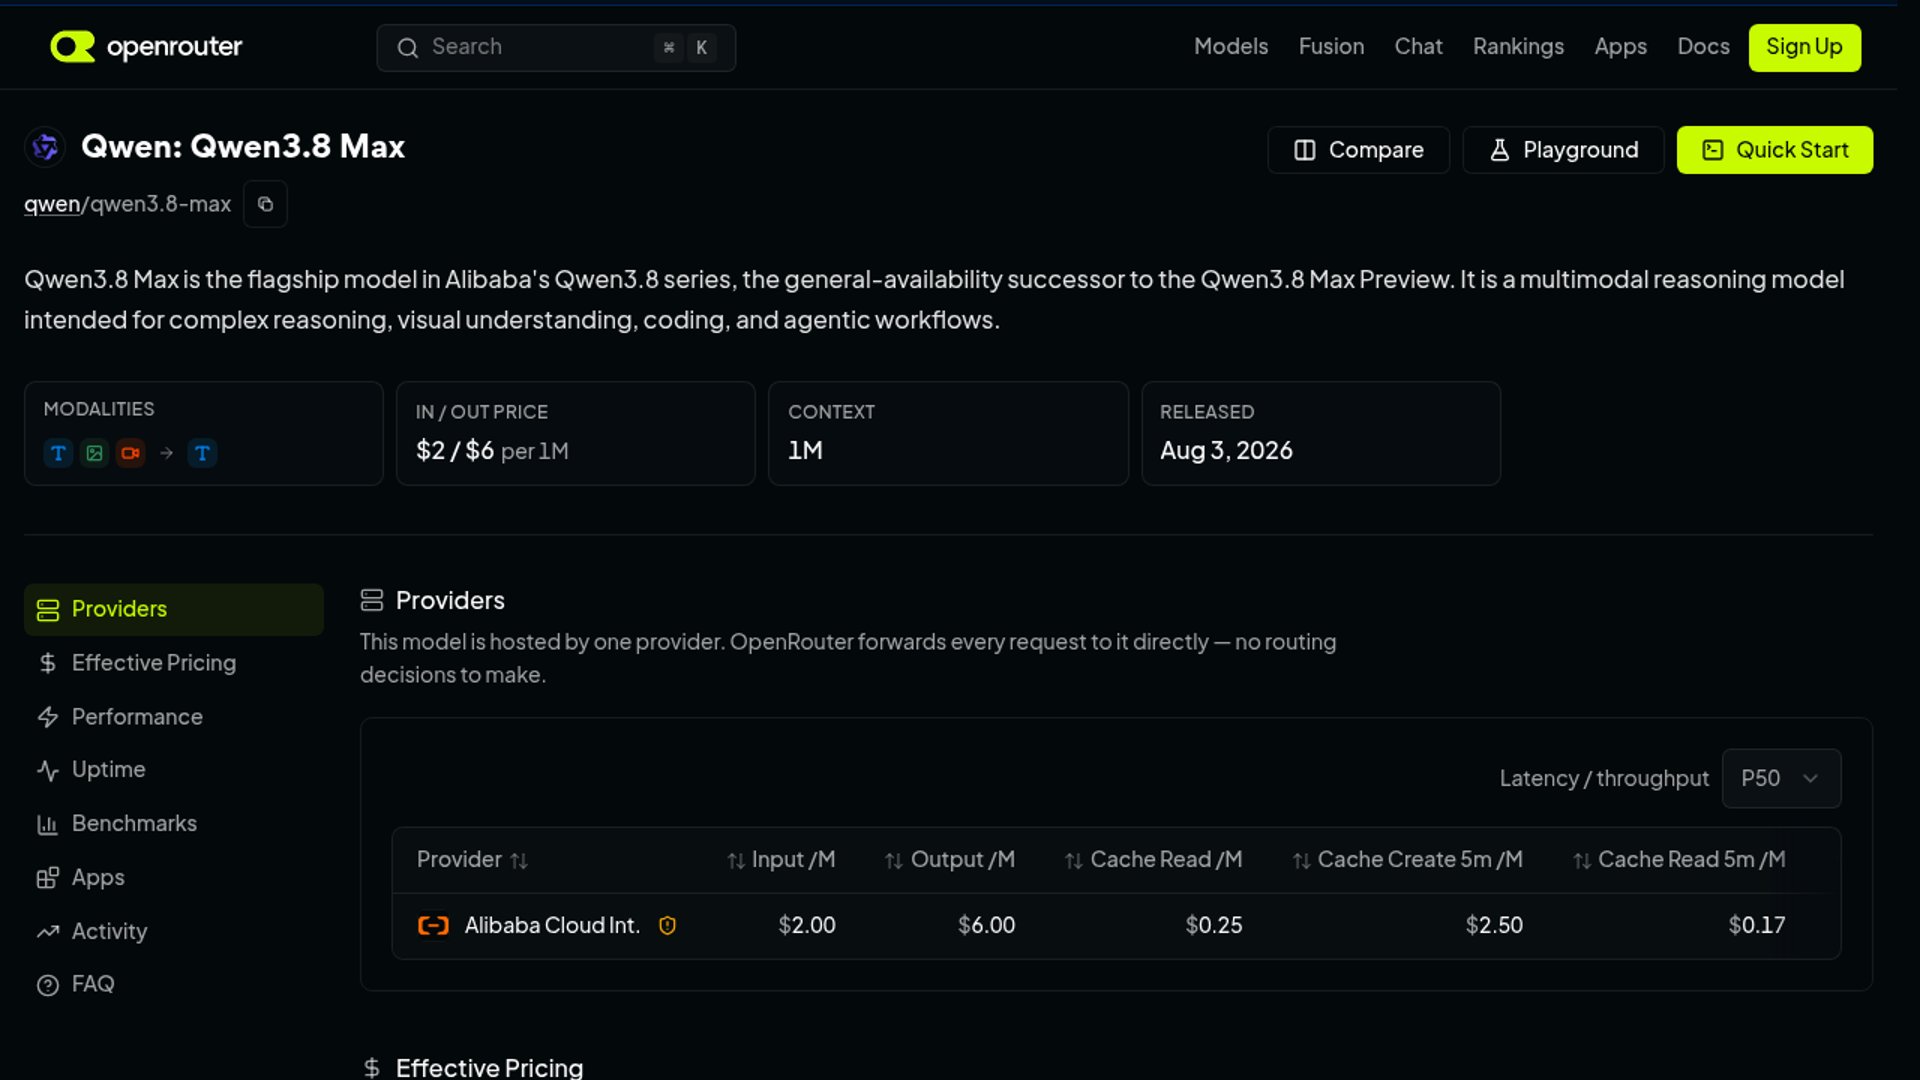
Task: Sort table by Output /M column
Action: [950, 860]
